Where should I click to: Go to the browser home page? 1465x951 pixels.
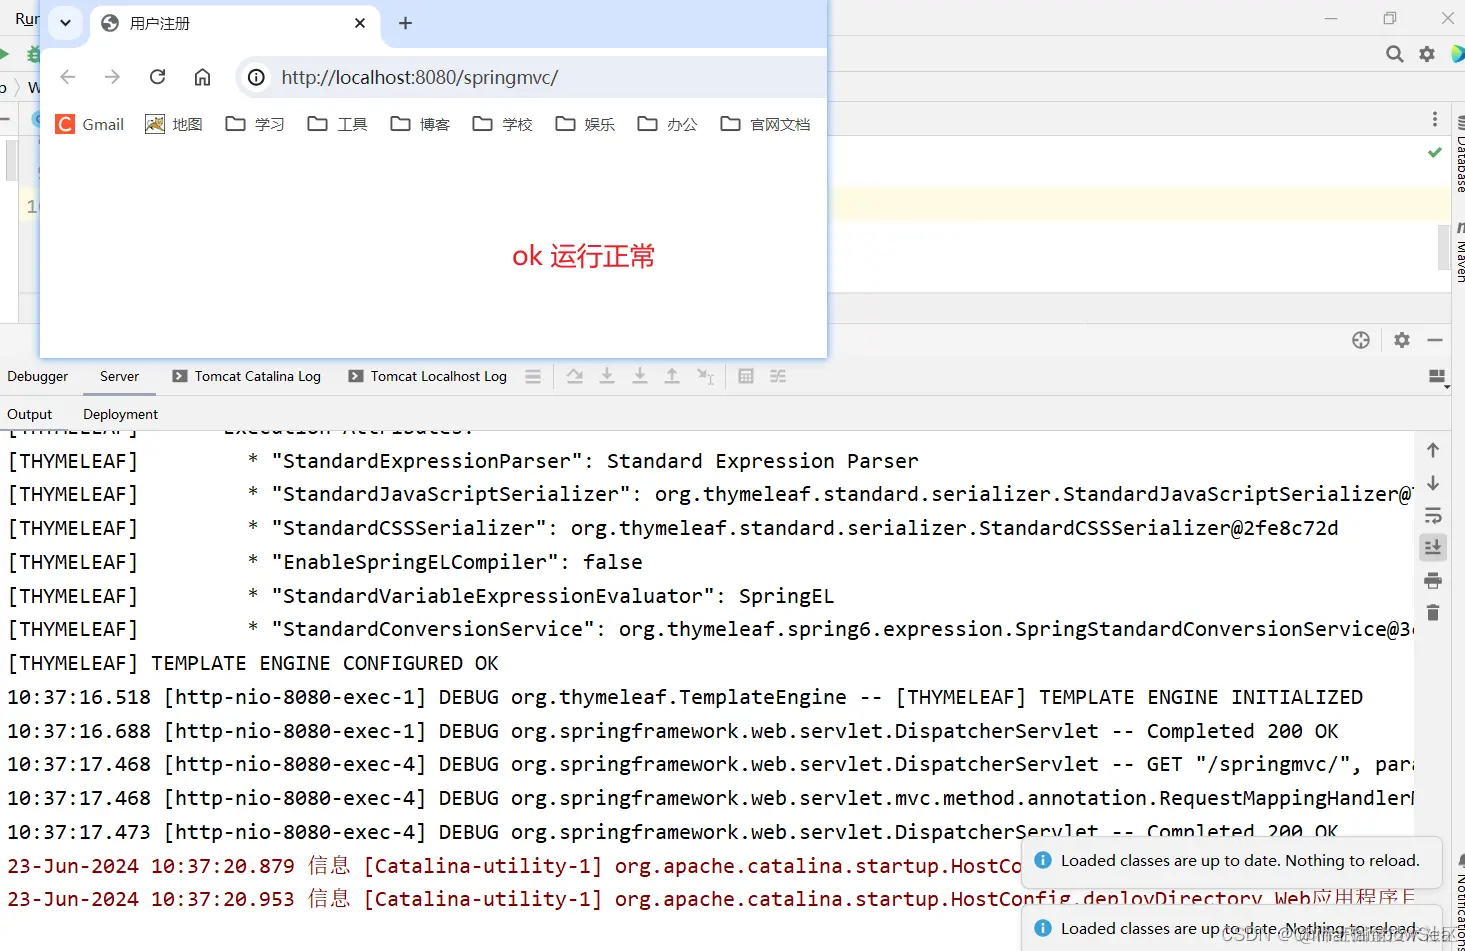202,77
